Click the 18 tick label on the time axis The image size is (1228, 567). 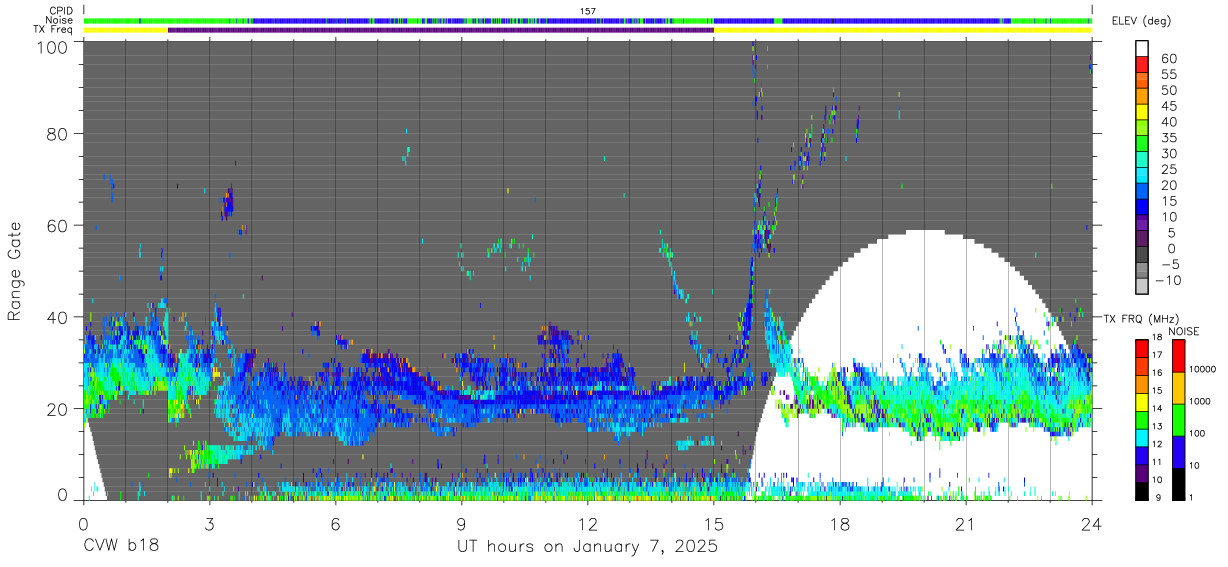tap(840, 523)
